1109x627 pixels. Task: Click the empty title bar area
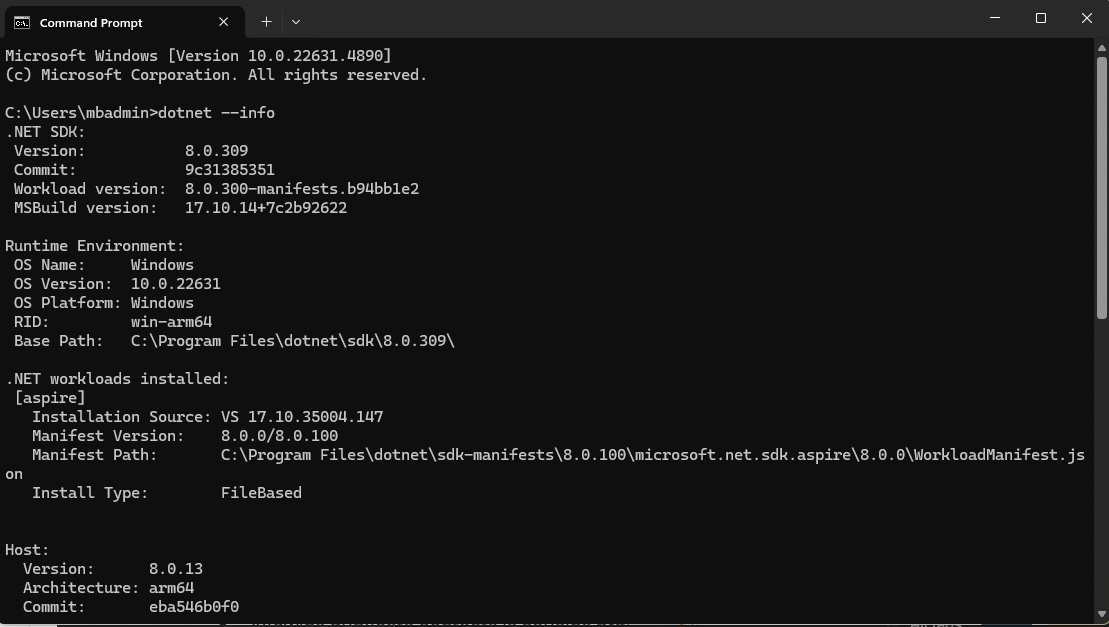(x=637, y=18)
